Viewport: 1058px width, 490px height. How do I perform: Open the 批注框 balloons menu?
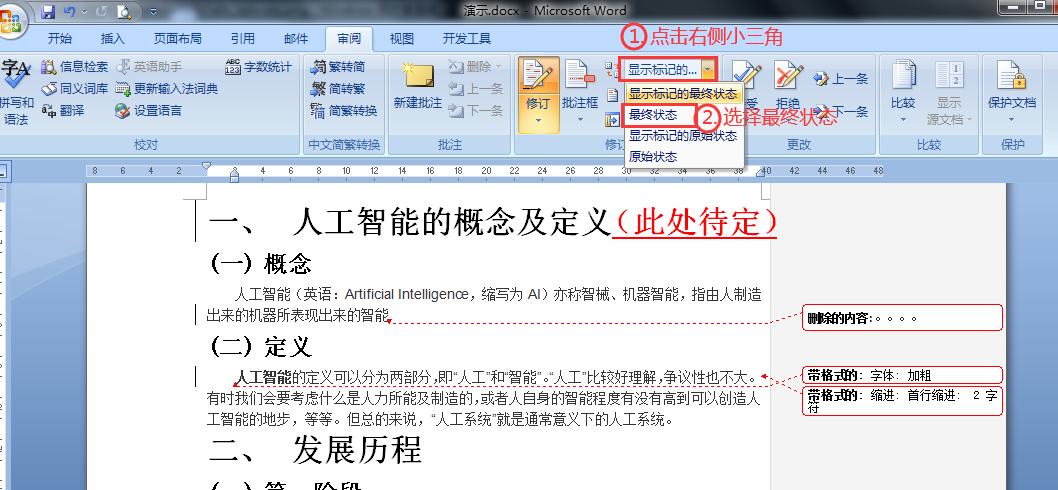coord(580,92)
